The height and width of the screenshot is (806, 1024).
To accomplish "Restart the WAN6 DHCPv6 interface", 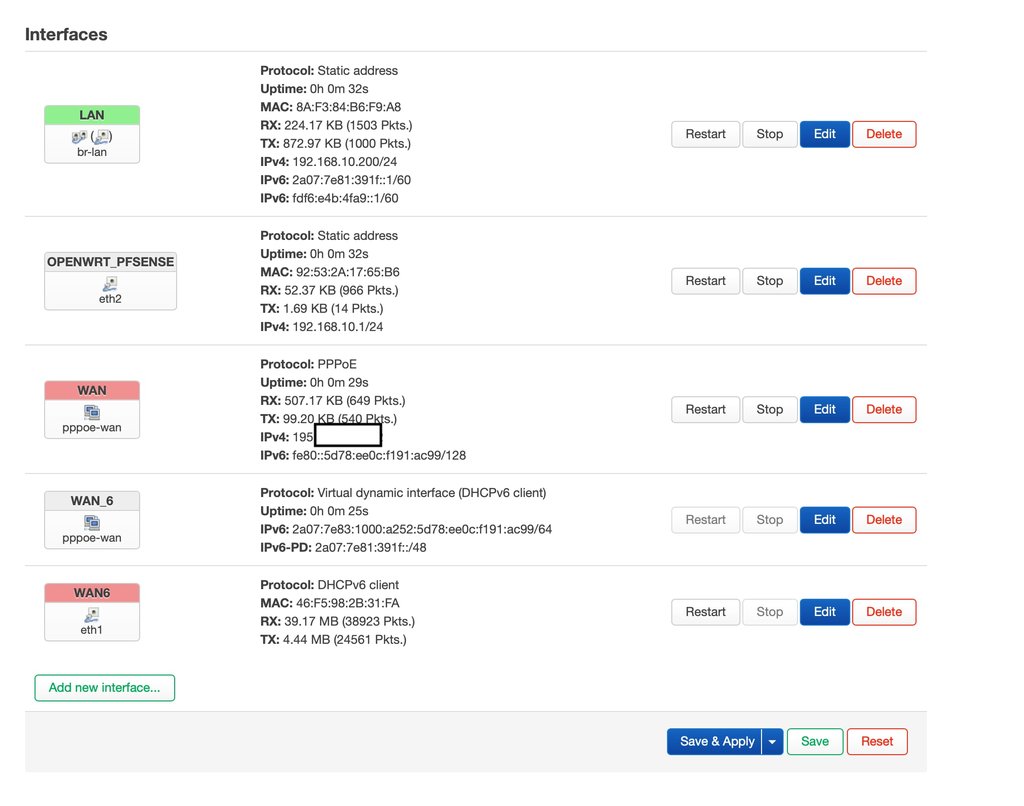I will (705, 612).
